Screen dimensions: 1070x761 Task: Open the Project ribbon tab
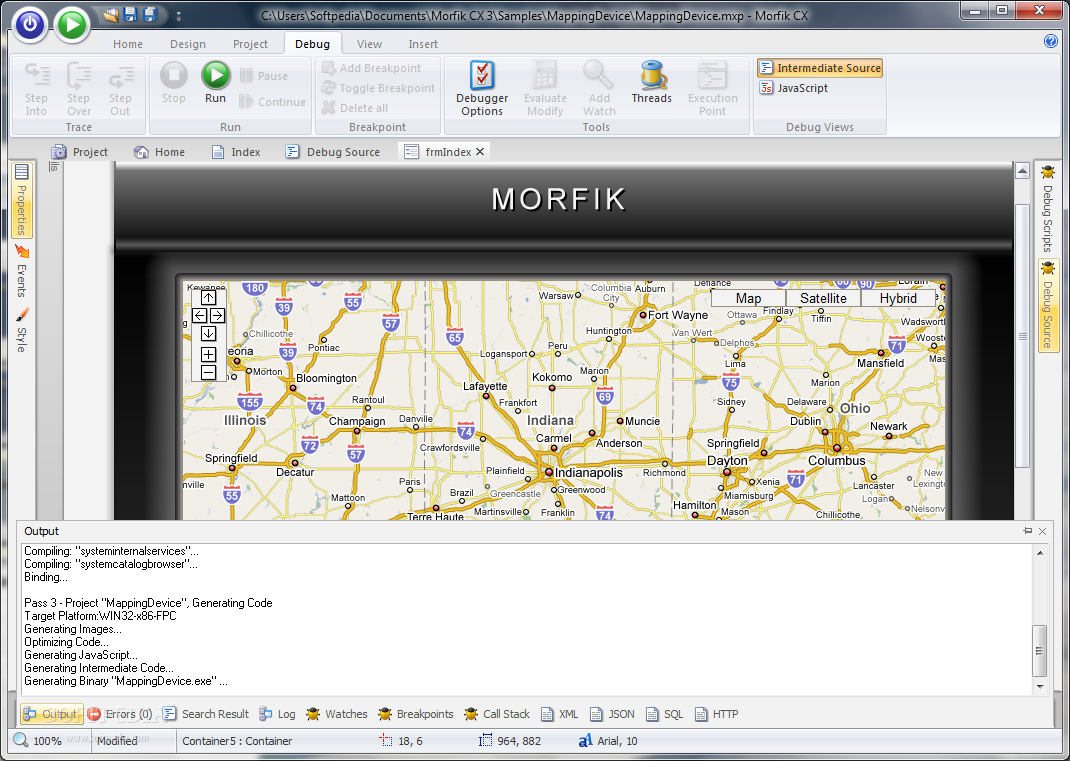(x=250, y=44)
